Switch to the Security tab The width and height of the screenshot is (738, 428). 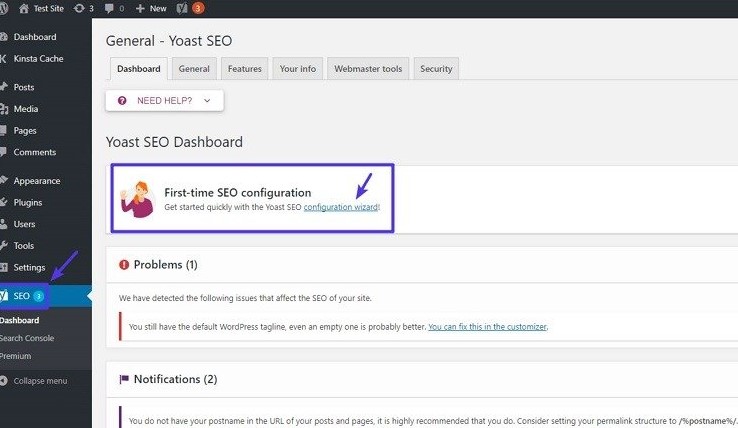(436, 69)
